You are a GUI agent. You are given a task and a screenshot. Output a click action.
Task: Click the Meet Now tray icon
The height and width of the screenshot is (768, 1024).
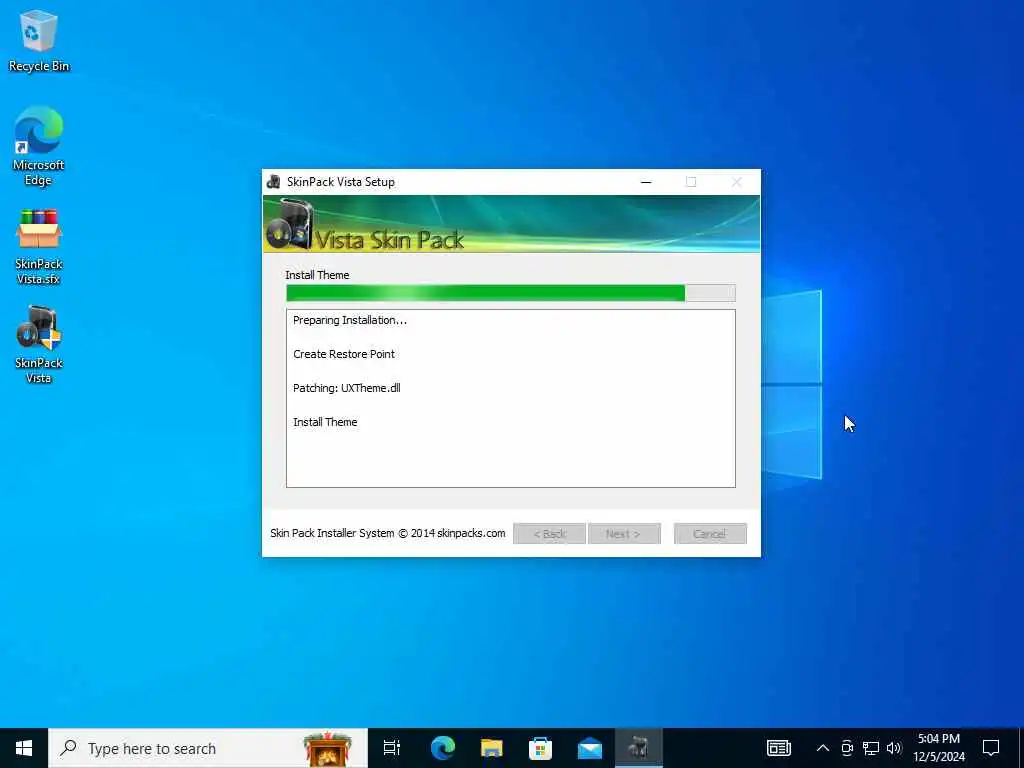tap(847, 748)
